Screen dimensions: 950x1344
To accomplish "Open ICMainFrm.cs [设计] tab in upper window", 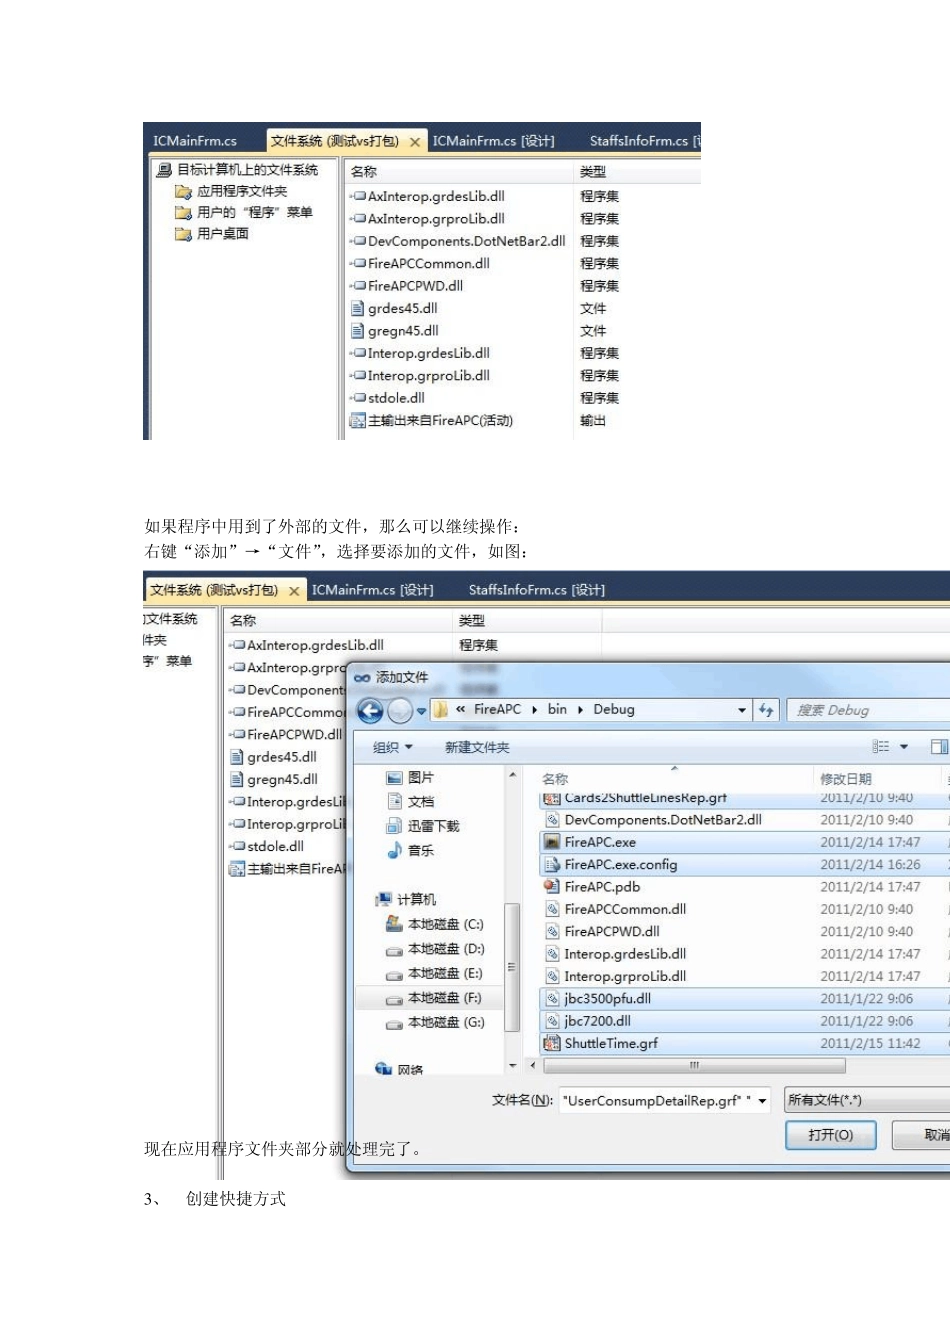I will [493, 141].
